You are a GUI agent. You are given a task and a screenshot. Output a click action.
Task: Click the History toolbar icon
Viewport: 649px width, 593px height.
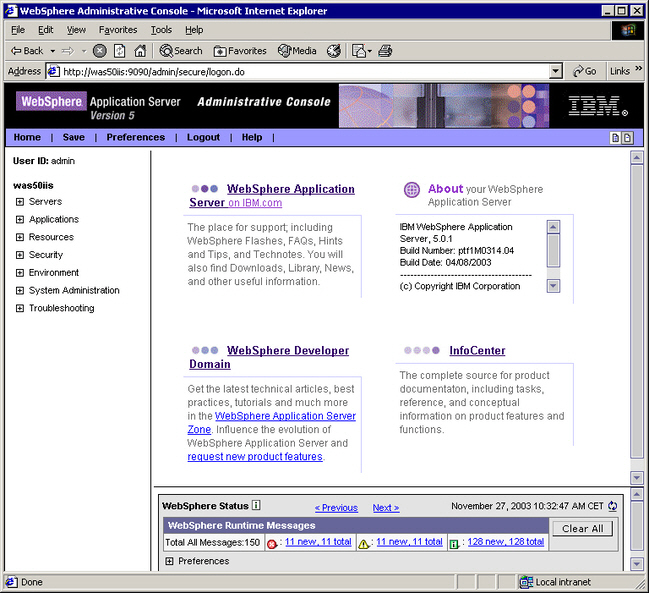334,51
